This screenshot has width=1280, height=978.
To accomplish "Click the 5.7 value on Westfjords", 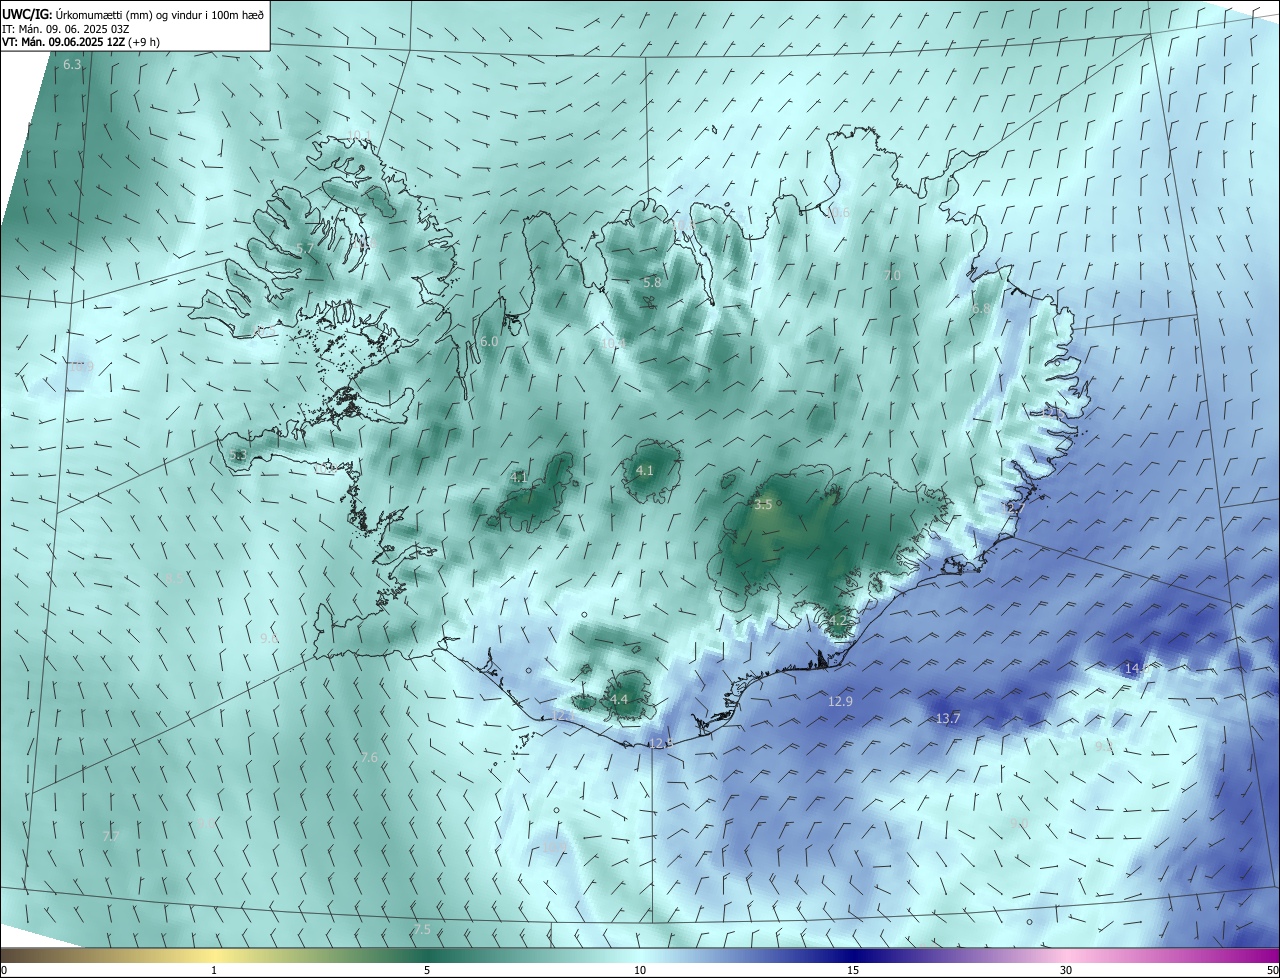I will pos(305,248).
